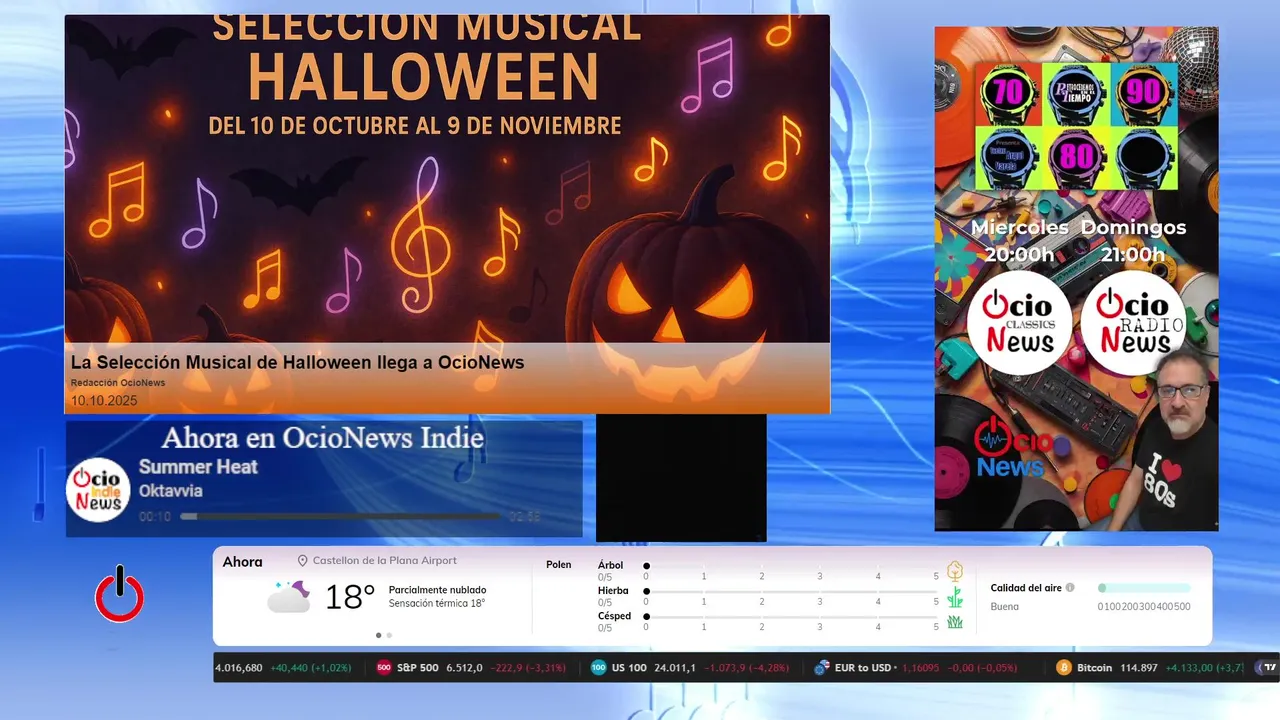Click the Árbol pollen level slider
1280x720 pixels.
(791, 566)
